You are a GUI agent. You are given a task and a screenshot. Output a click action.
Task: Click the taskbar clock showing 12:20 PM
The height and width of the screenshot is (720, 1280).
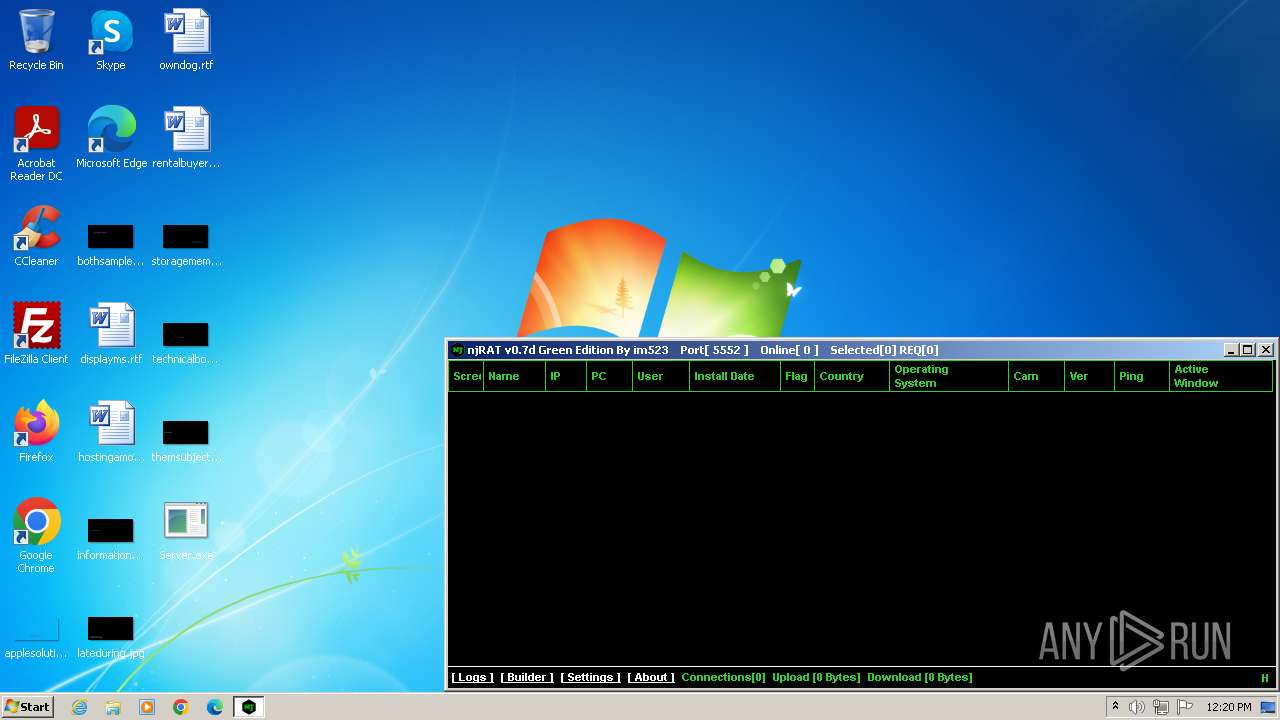pos(1229,707)
